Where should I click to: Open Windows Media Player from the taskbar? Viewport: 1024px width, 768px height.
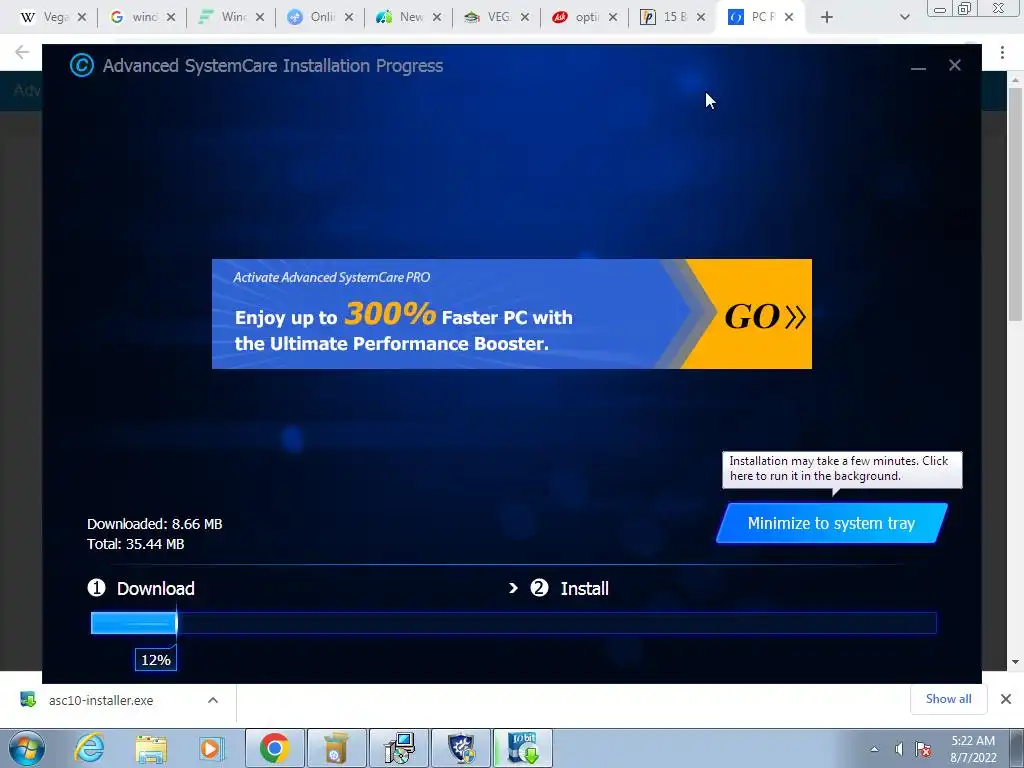(212, 748)
